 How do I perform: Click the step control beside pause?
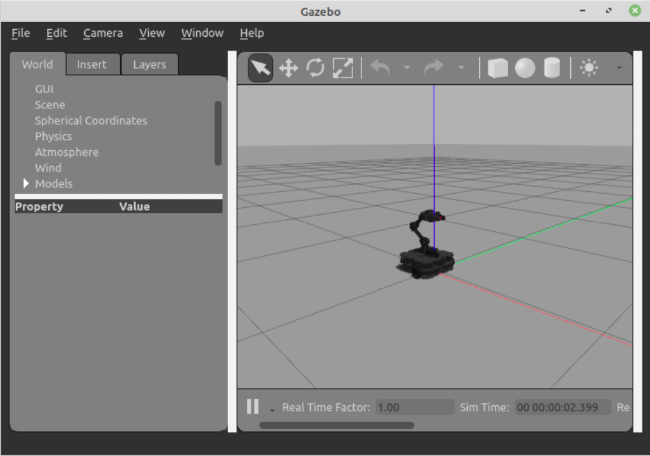[x=272, y=410]
